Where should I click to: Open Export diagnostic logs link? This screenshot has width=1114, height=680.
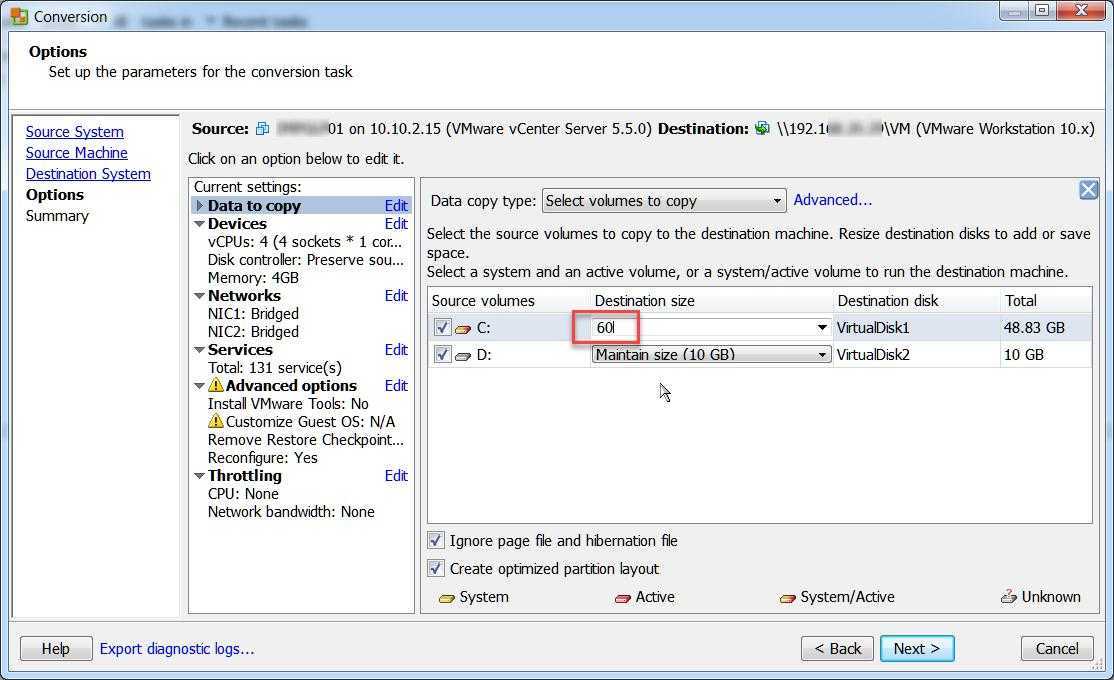[177, 649]
